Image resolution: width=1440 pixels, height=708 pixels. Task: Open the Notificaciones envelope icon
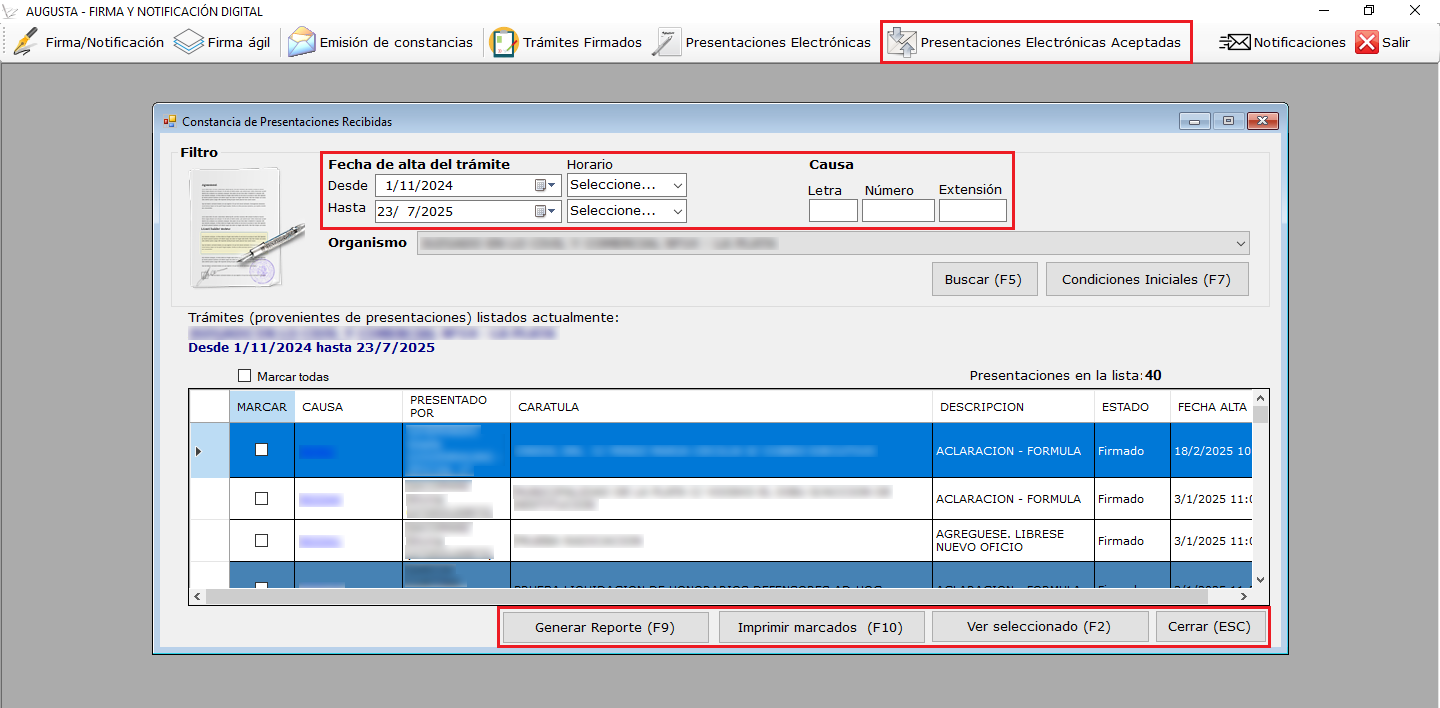pos(1235,43)
